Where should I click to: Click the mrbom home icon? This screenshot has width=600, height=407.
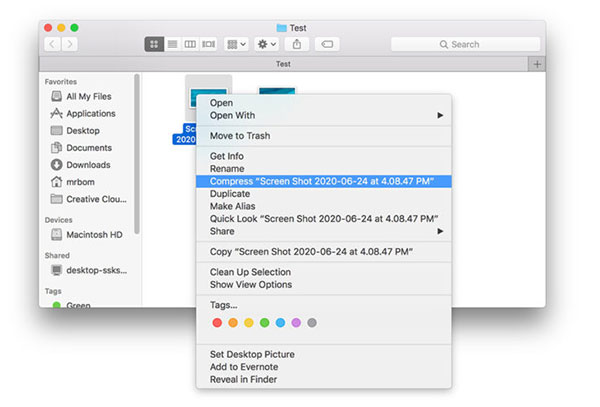(57, 182)
